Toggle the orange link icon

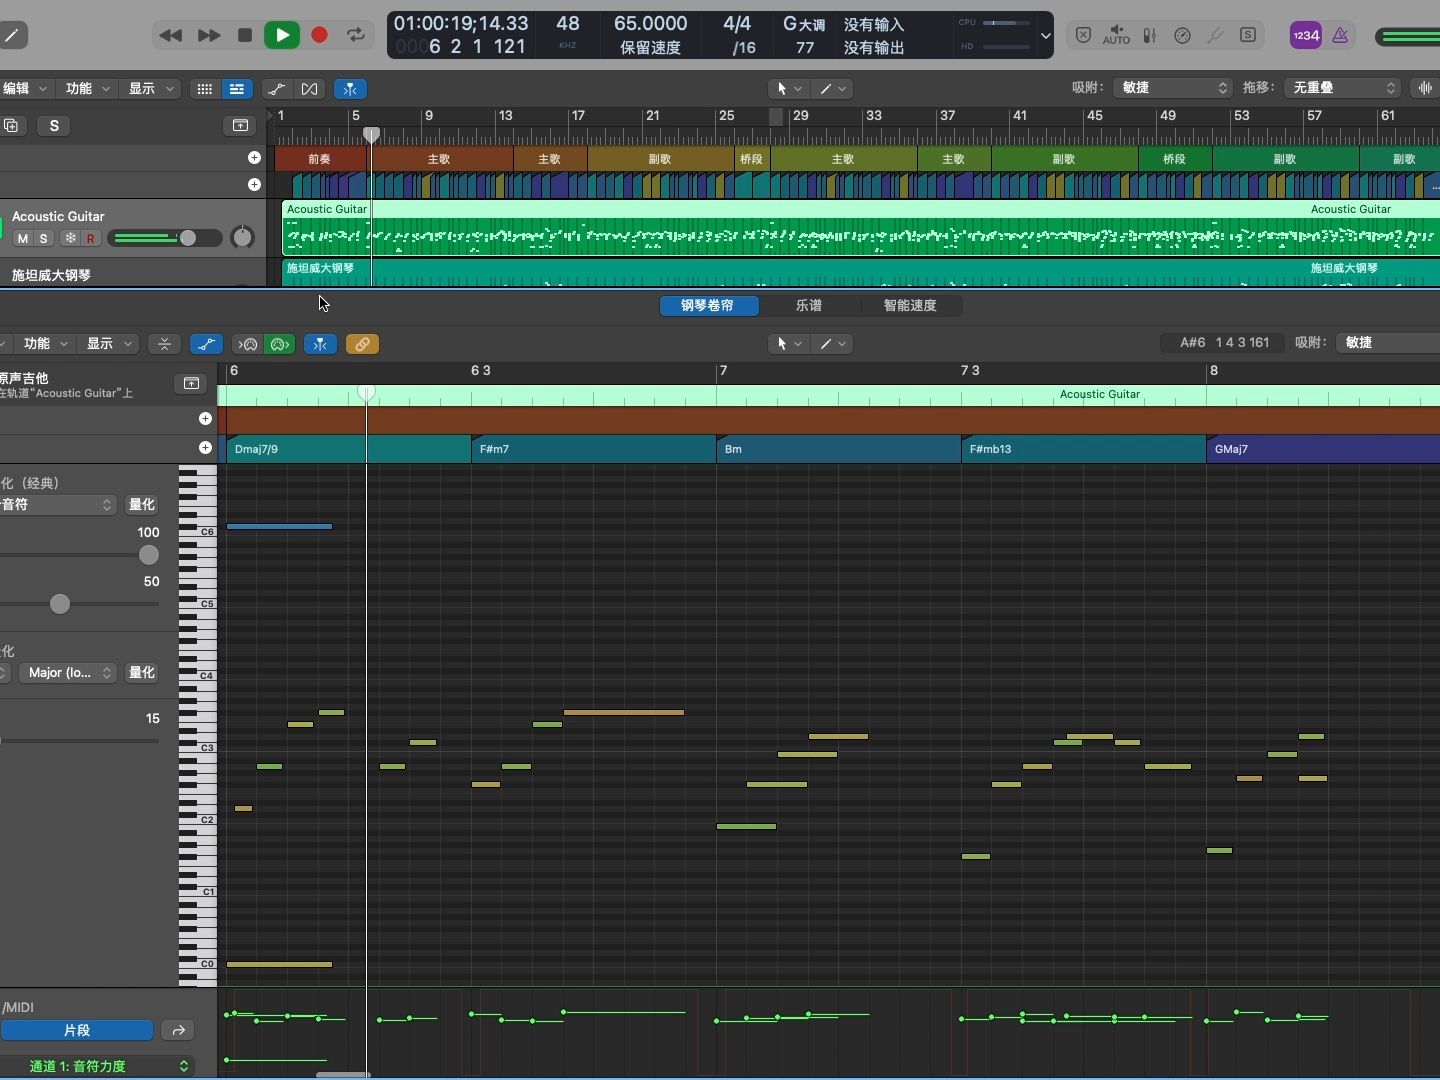[x=362, y=344]
